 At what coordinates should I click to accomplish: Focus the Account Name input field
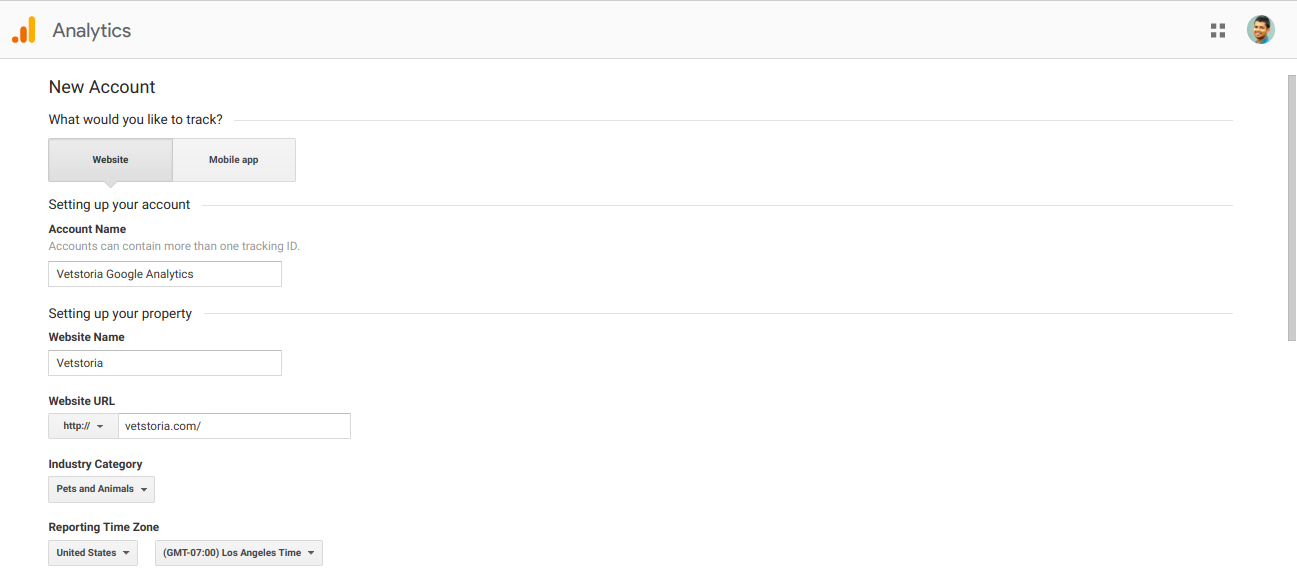[165, 274]
